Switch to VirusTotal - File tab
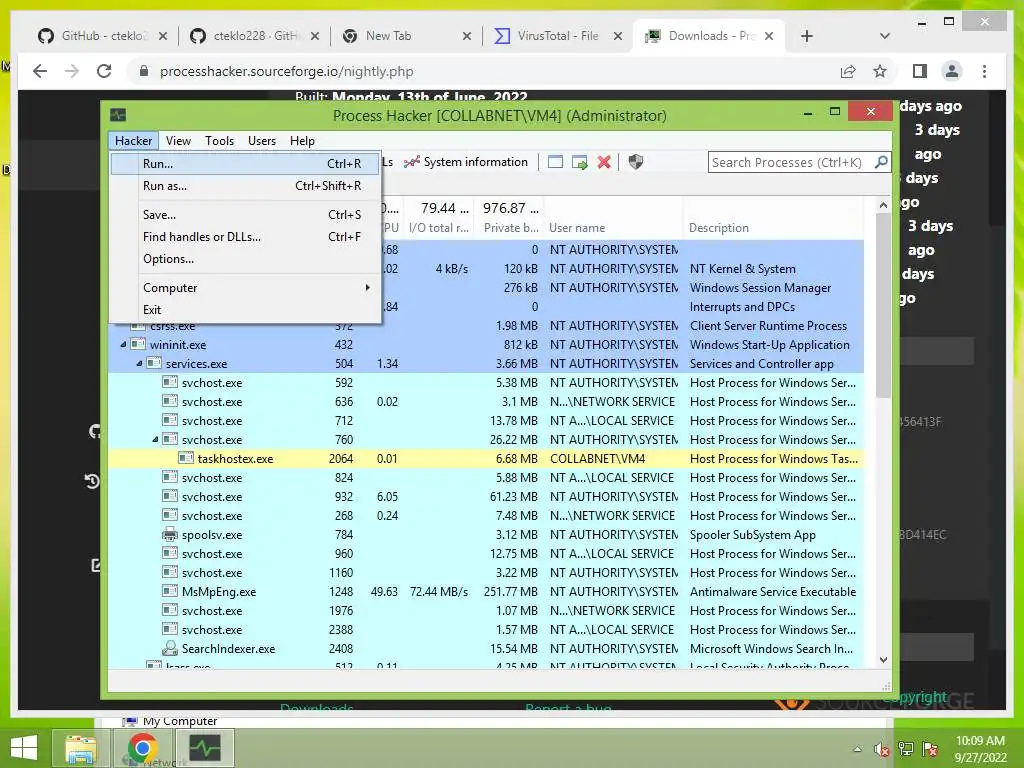The height and width of the screenshot is (768, 1024). pos(557,36)
